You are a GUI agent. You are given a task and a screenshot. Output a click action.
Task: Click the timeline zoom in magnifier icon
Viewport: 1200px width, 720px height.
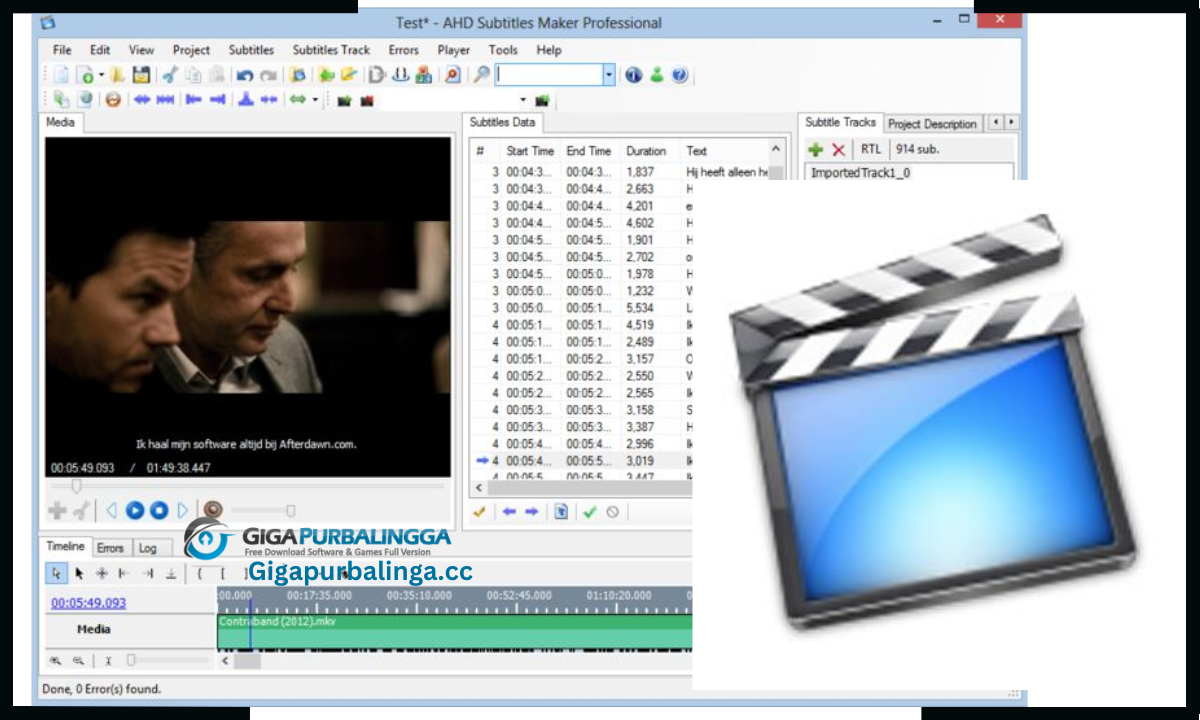click(55, 661)
